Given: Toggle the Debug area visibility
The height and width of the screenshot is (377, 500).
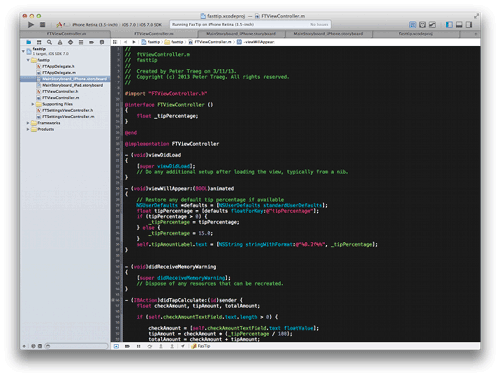Looking at the screenshot, I should pyautogui.click(x=459, y=25).
